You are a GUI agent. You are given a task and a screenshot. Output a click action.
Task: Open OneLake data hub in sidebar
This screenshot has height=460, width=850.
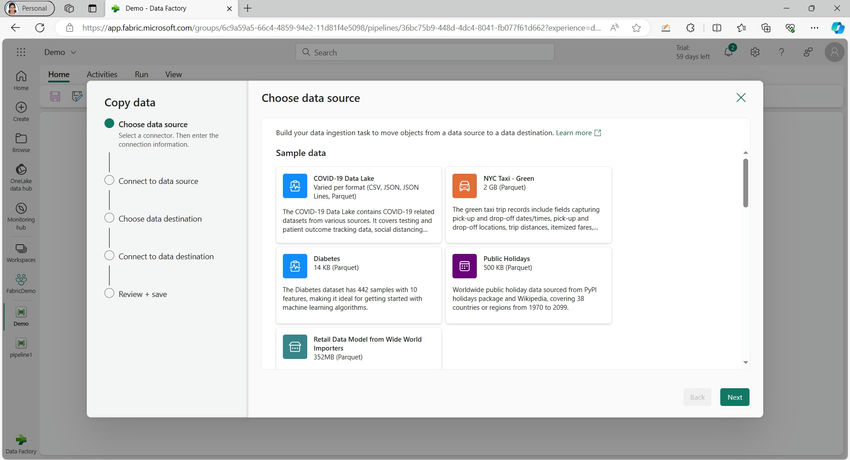(21, 177)
